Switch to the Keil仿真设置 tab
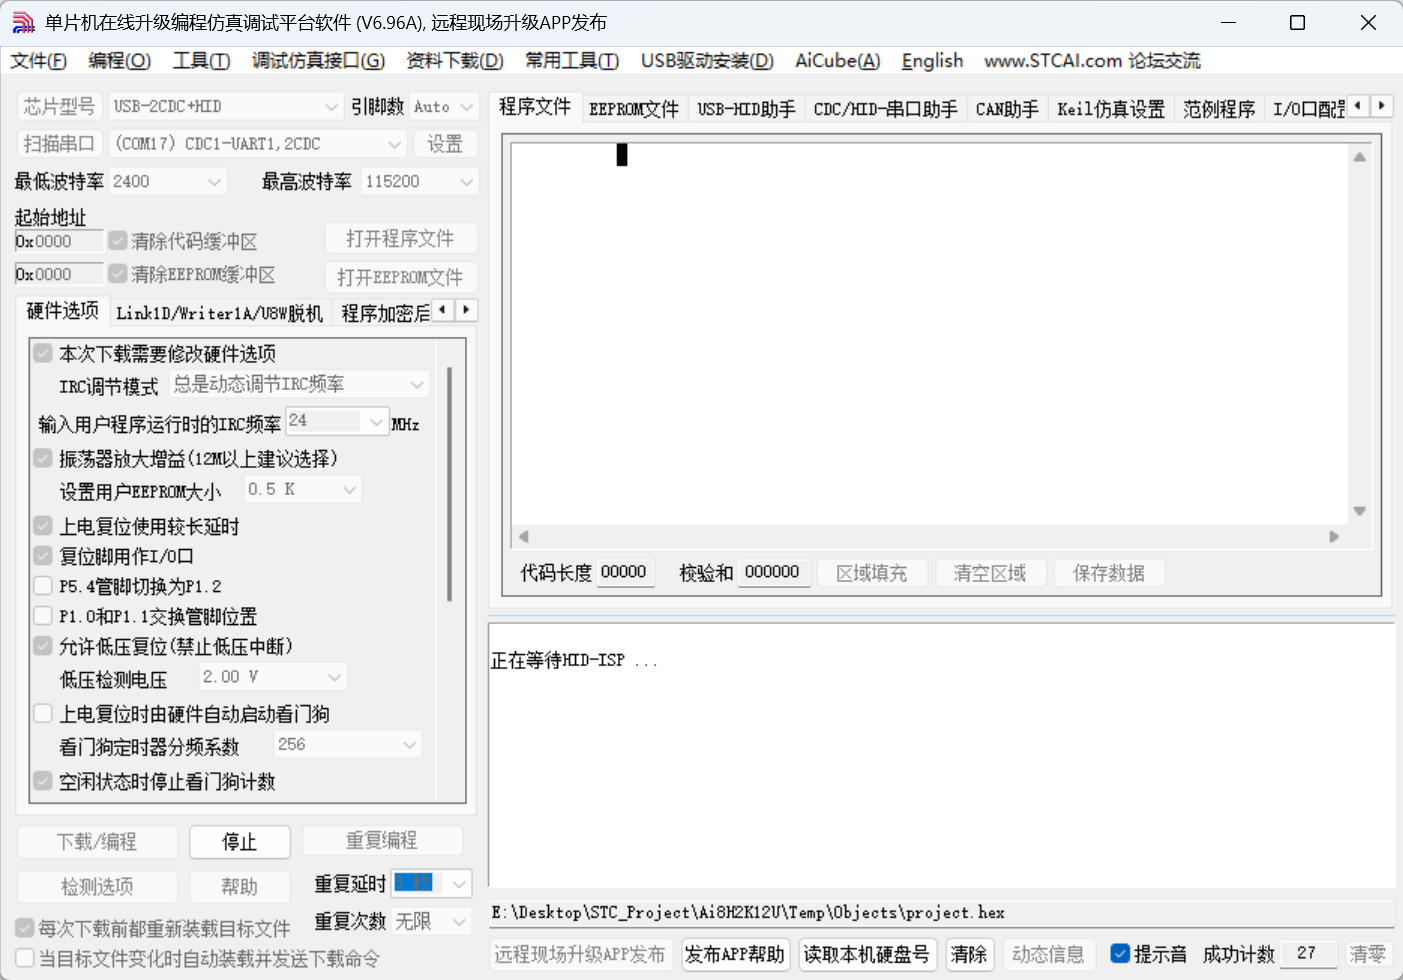This screenshot has width=1403, height=980. click(1110, 109)
